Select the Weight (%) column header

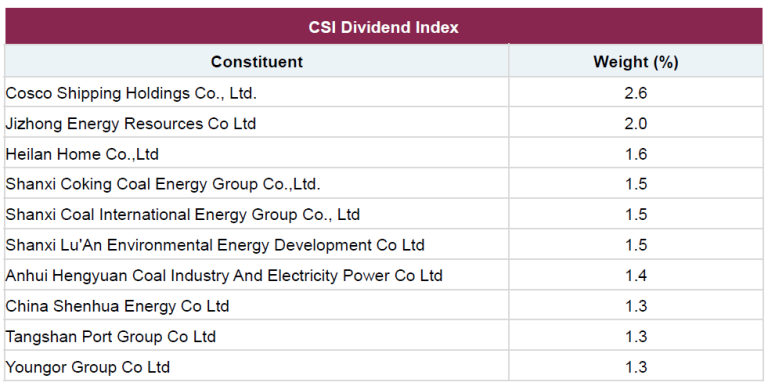point(636,61)
